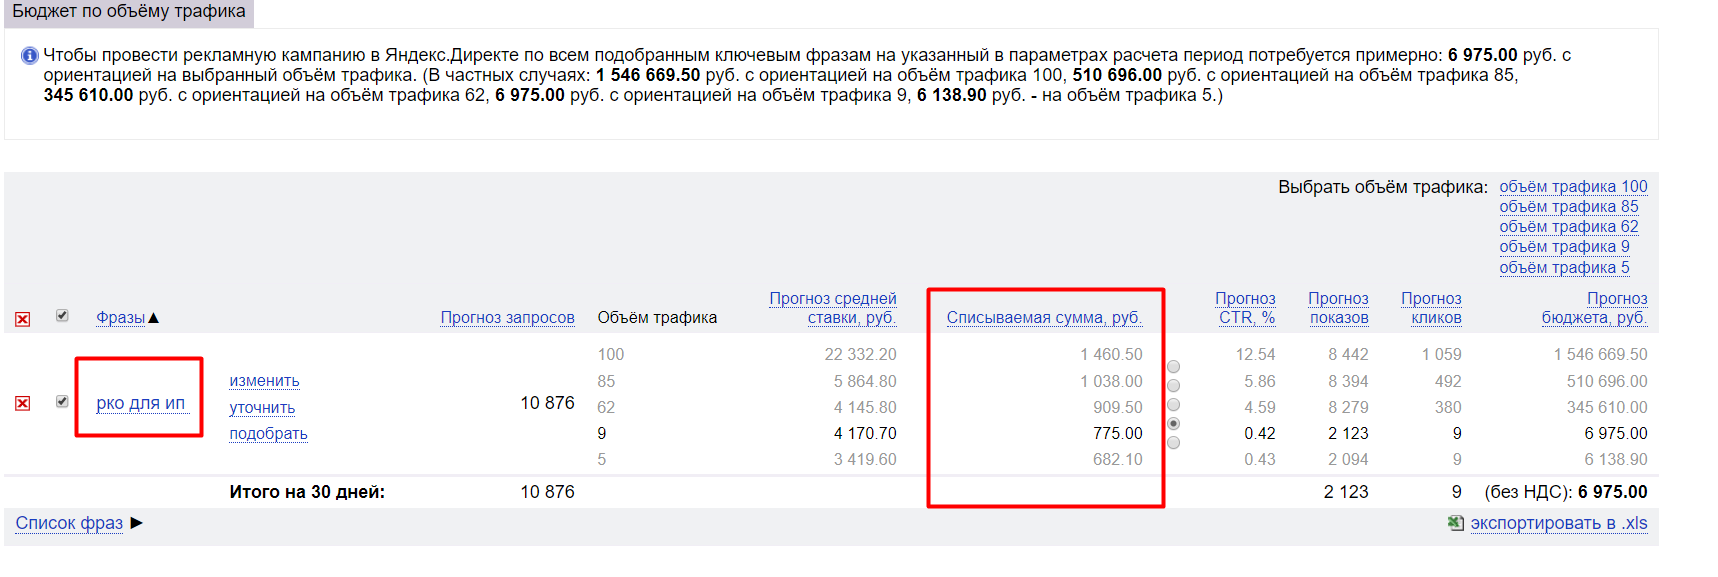The width and height of the screenshot is (1718, 577).
Task: Click red delete icon beside рко для ип
Action: pyautogui.click(x=22, y=403)
